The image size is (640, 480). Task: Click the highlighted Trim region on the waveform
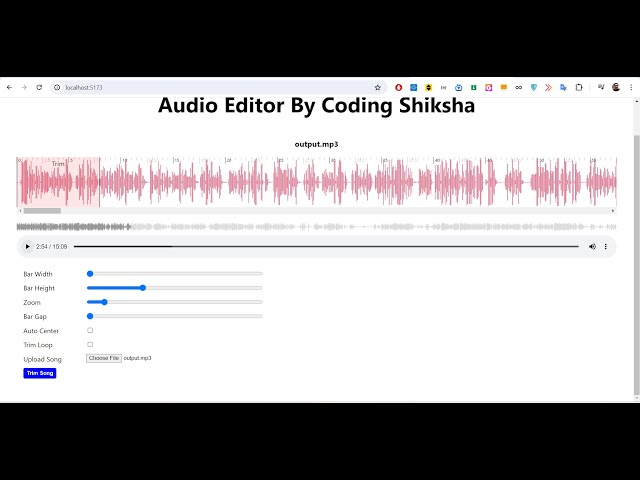(x=58, y=182)
